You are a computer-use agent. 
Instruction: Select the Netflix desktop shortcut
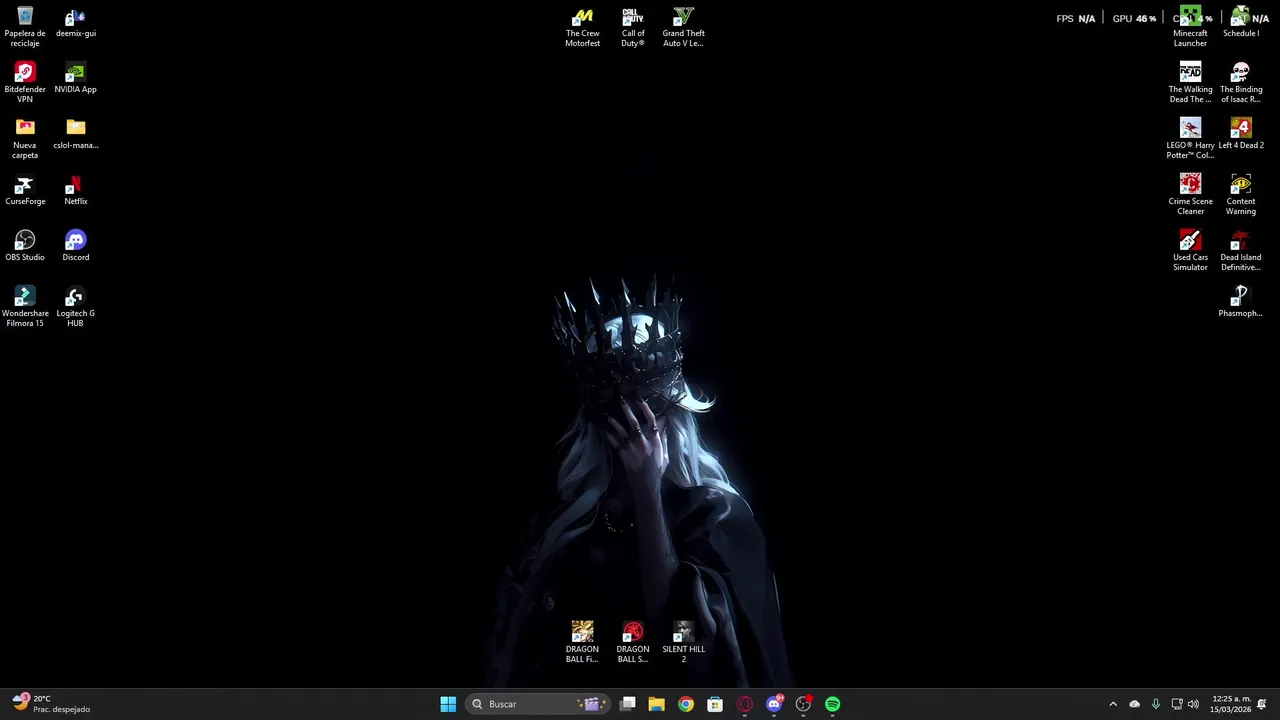[x=76, y=191]
